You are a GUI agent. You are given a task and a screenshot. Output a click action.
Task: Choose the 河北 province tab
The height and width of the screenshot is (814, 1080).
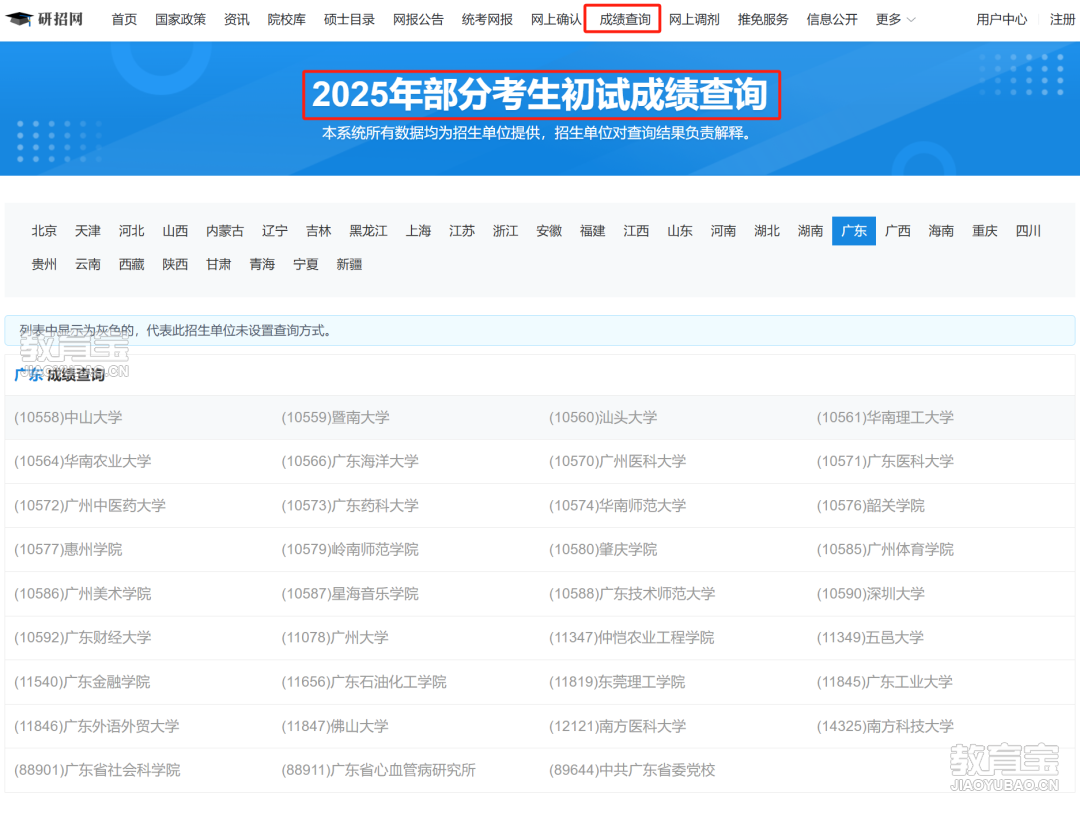(x=132, y=231)
